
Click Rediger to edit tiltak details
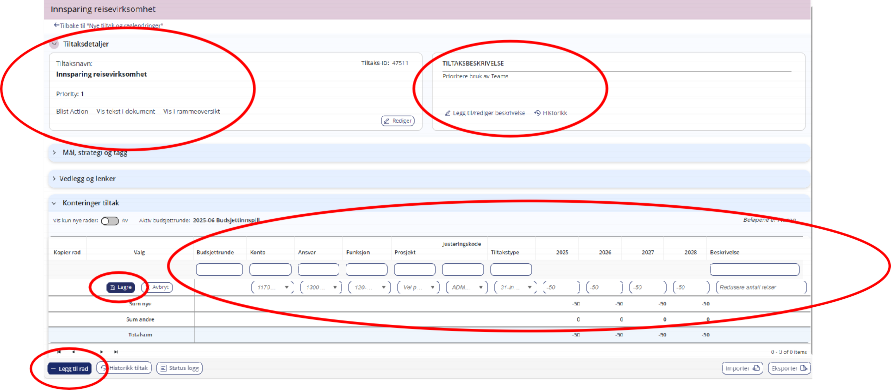pos(398,121)
